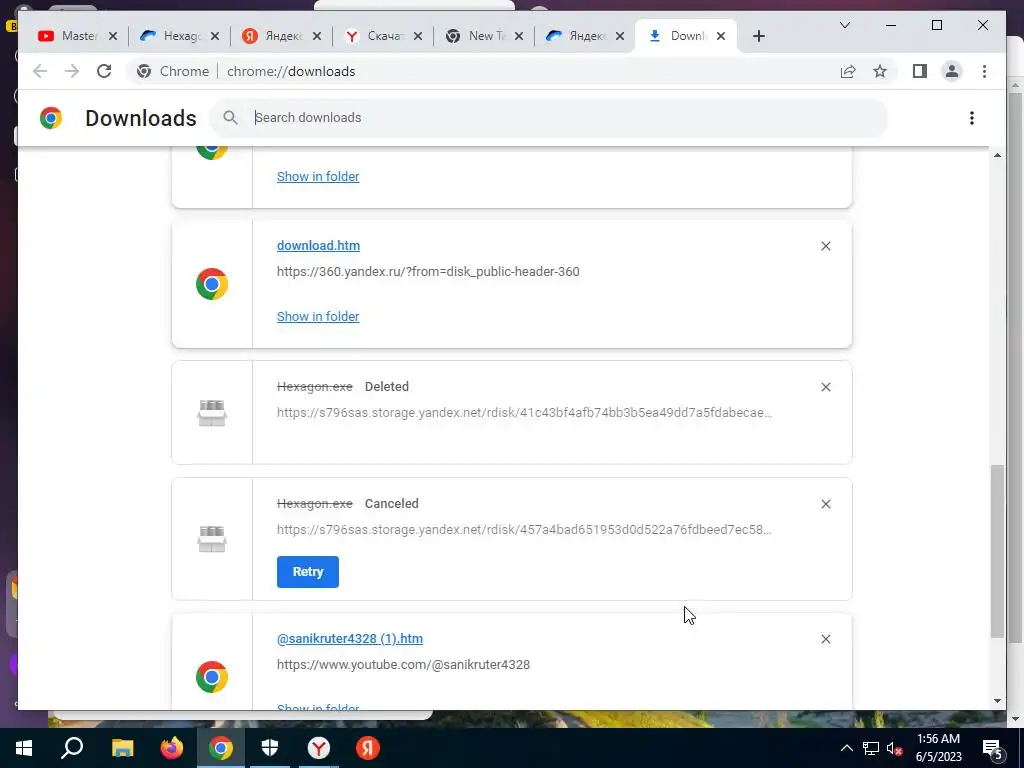Open Chrome side panel icon
The width and height of the screenshot is (1024, 768).
(920, 71)
